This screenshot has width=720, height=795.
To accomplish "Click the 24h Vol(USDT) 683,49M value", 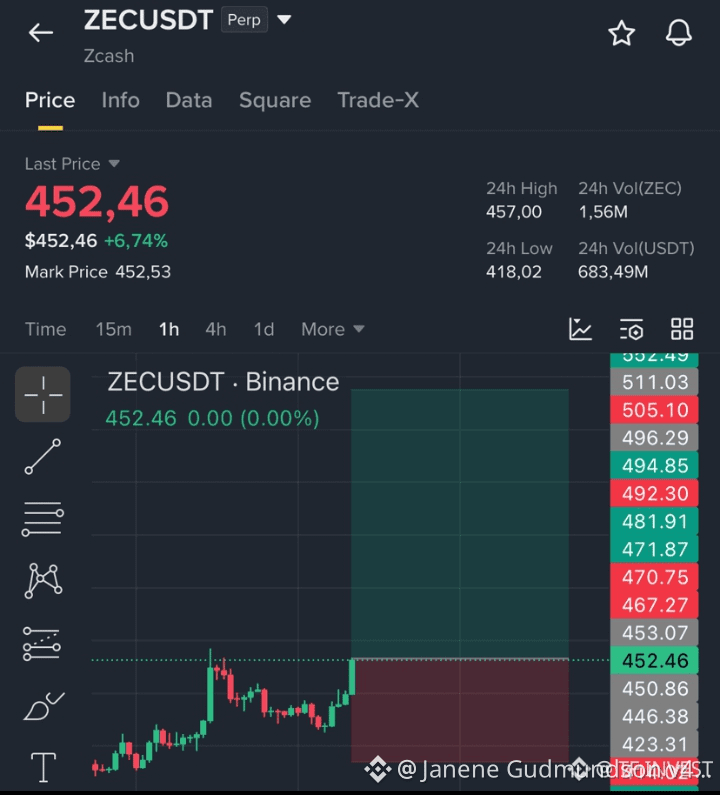I will (613, 272).
